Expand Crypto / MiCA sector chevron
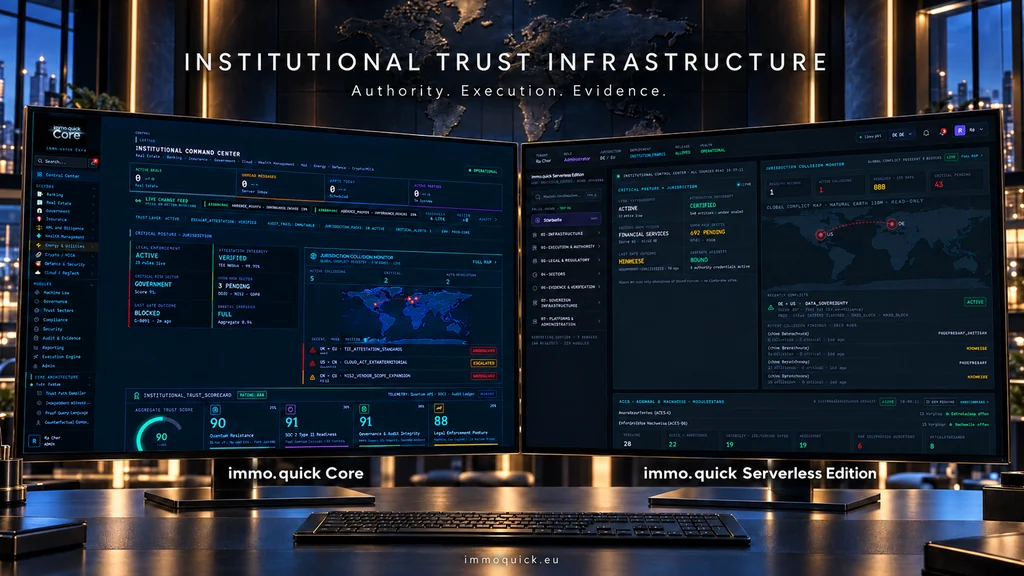This screenshot has width=1024, height=576. [93, 255]
